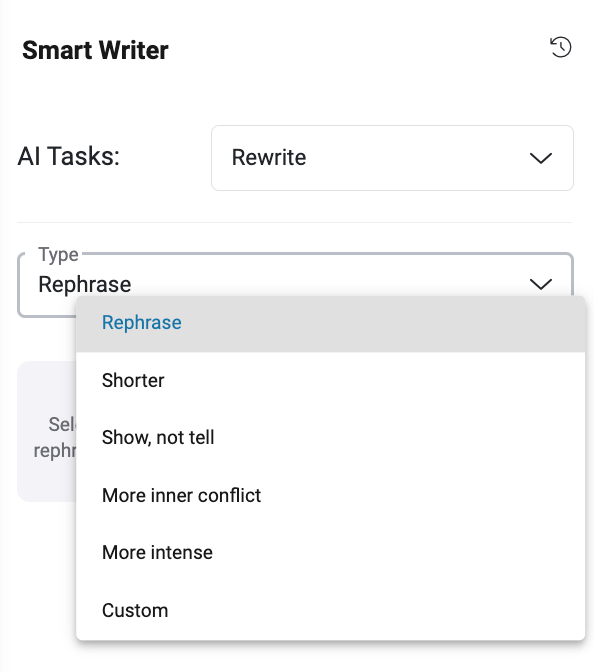The height and width of the screenshot is (672, 594).
Task: Click the AI Tasks label
Action: (x=69, y=156)
